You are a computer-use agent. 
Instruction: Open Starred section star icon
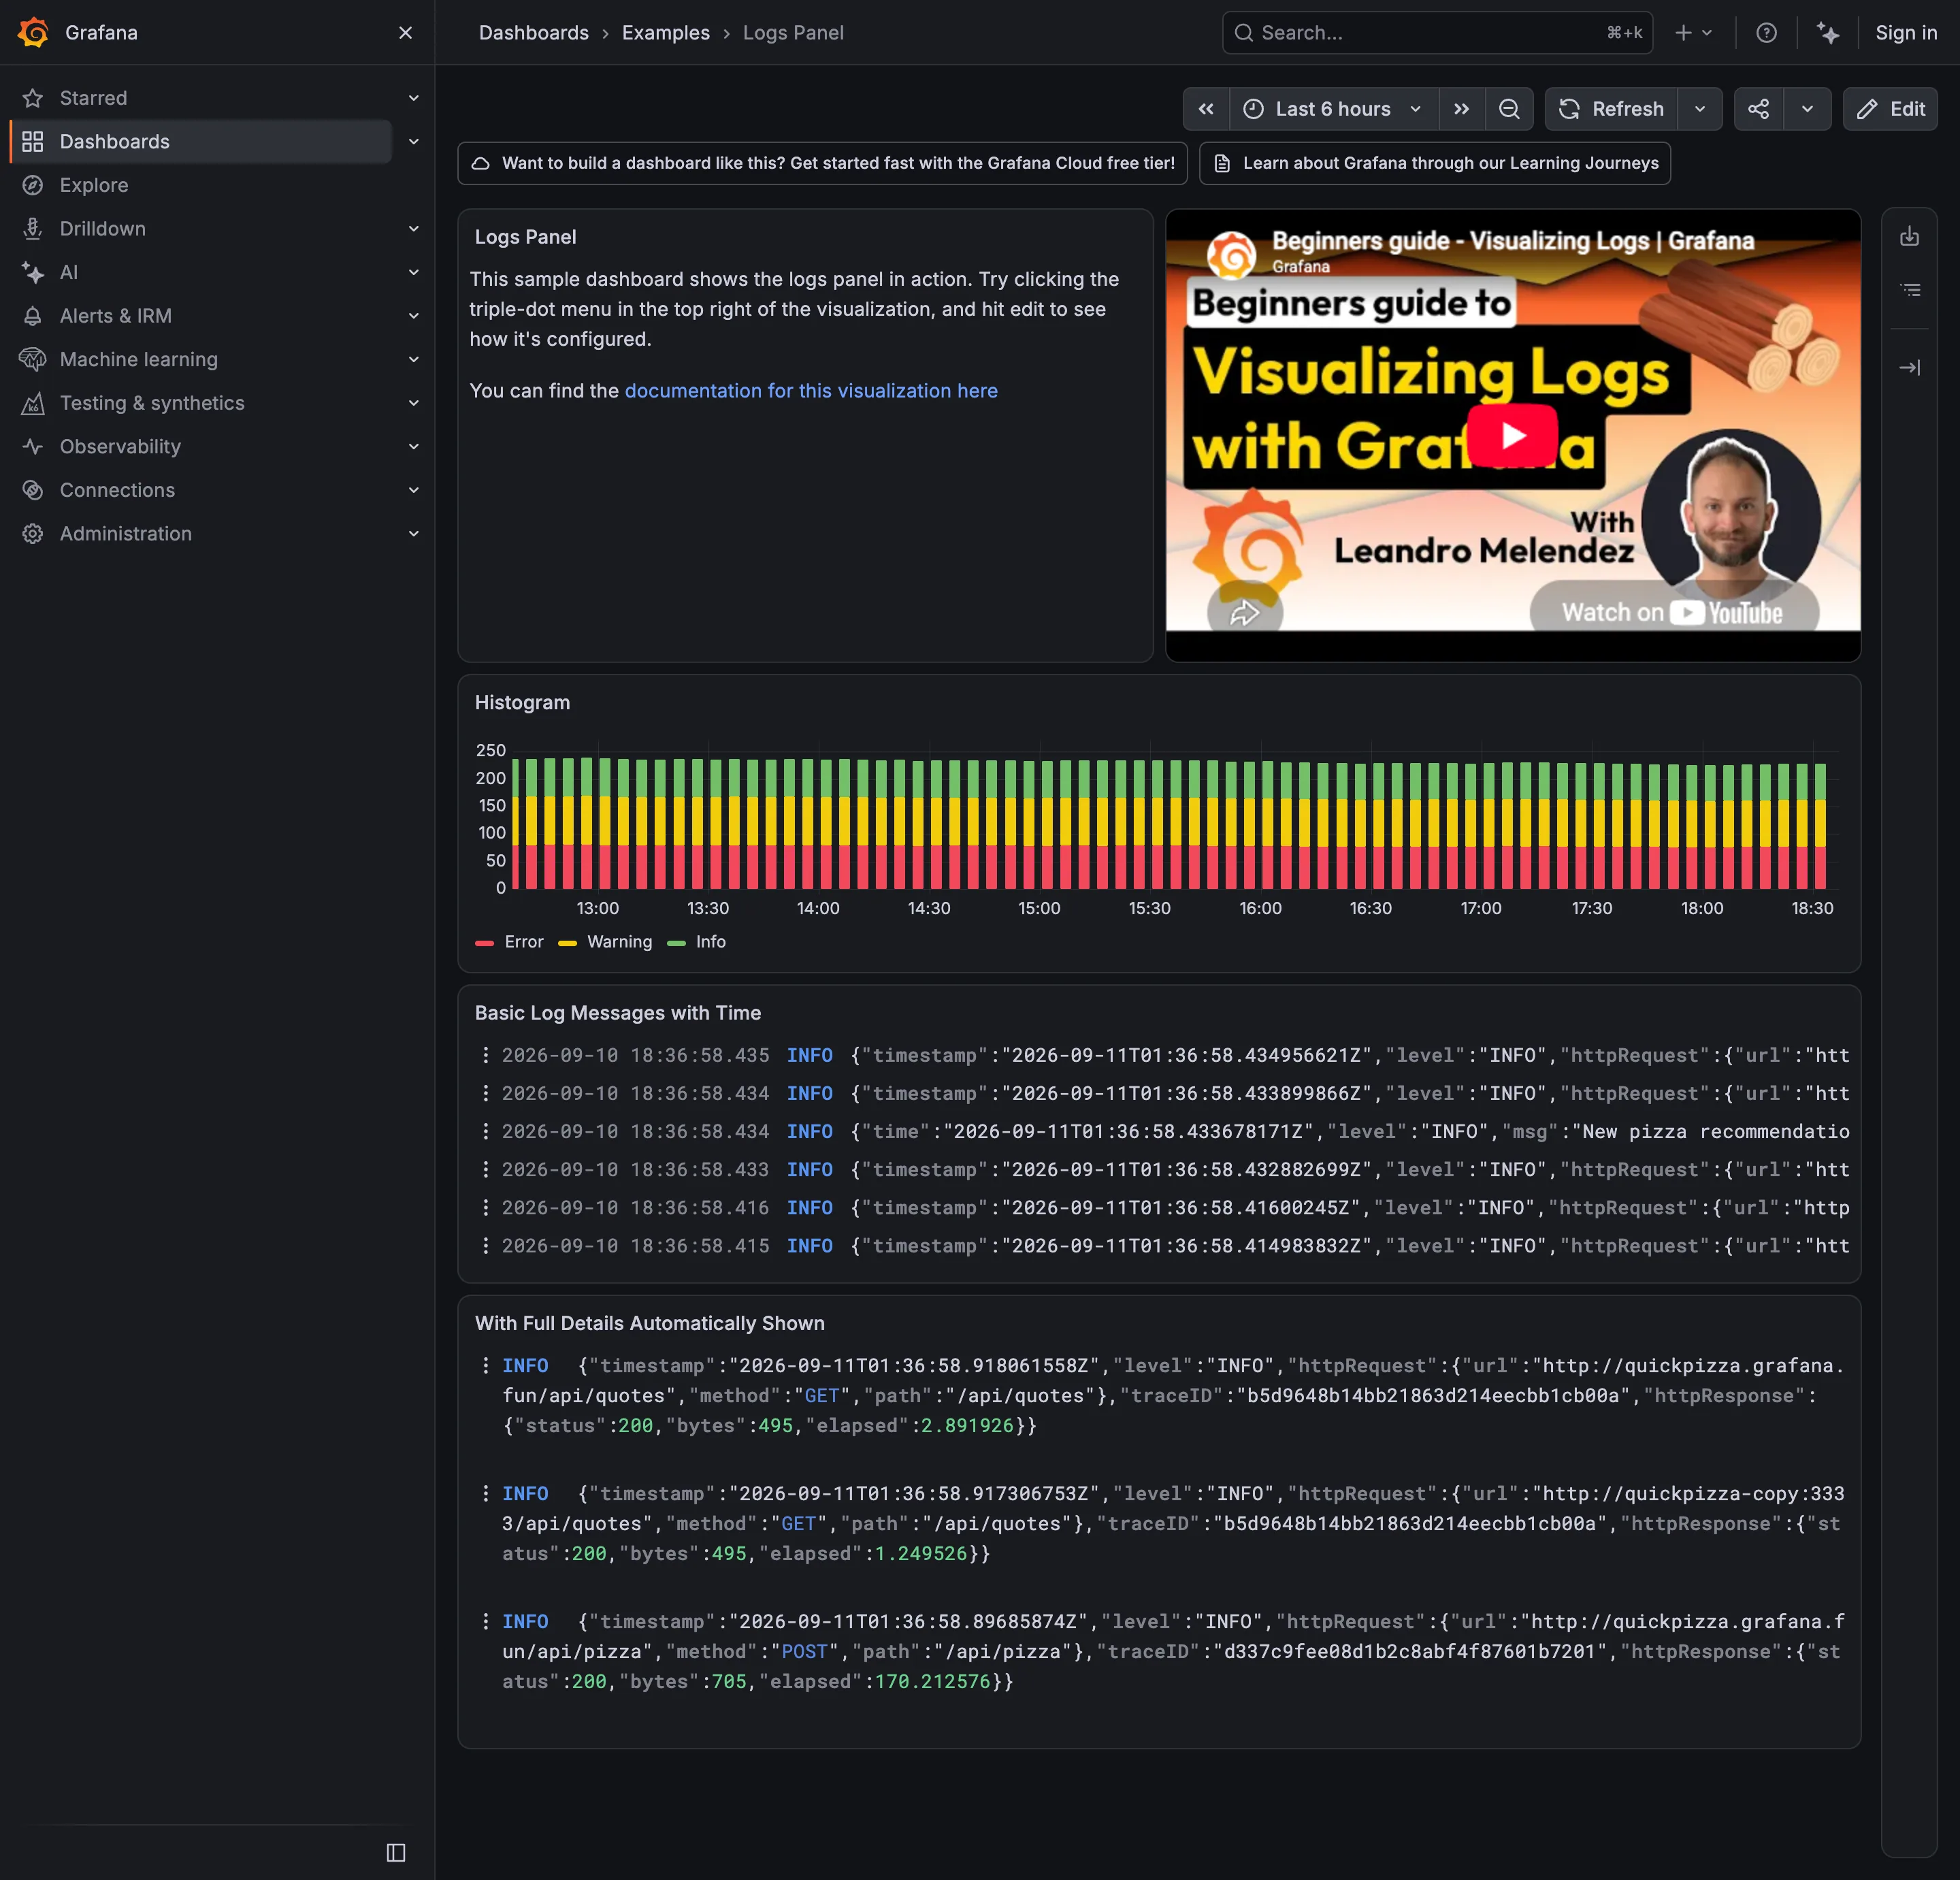coord(33,98)
